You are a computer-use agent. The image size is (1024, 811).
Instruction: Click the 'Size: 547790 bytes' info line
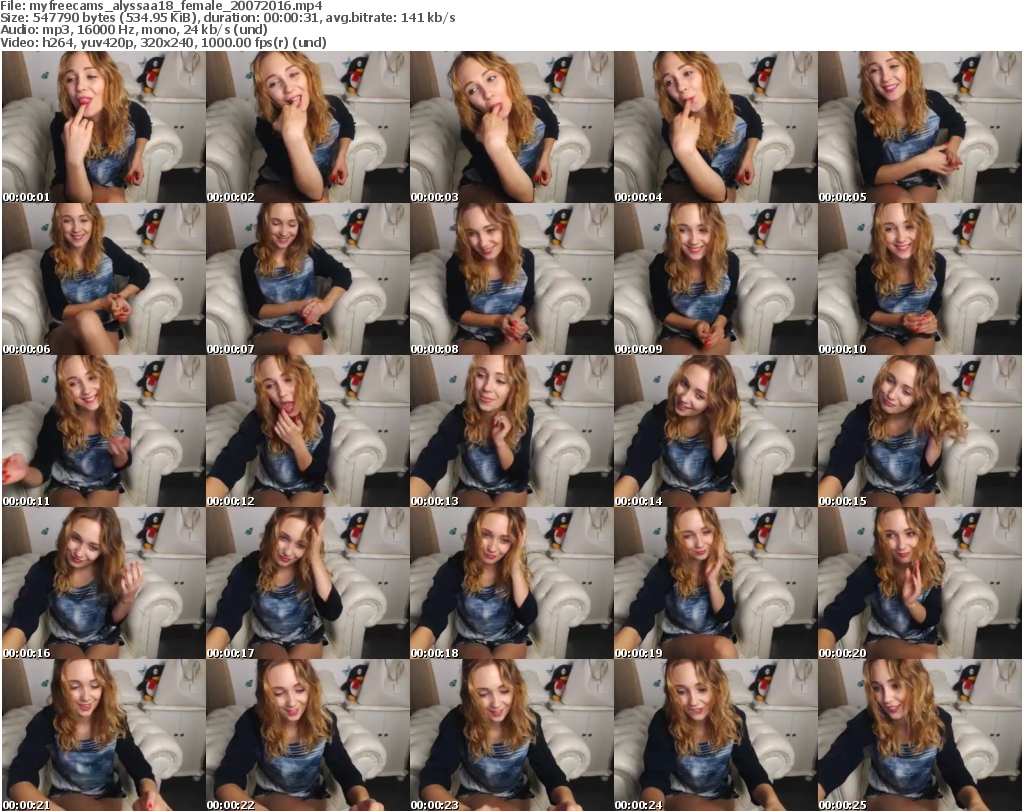tap(228, 18)
